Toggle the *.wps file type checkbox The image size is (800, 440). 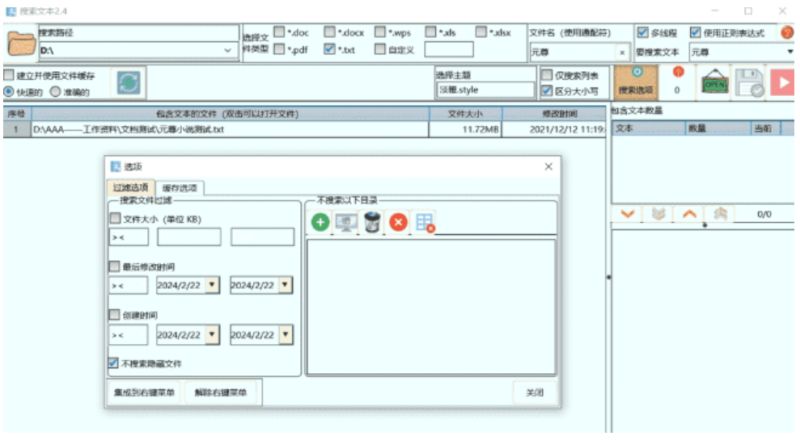pos(380,32)
